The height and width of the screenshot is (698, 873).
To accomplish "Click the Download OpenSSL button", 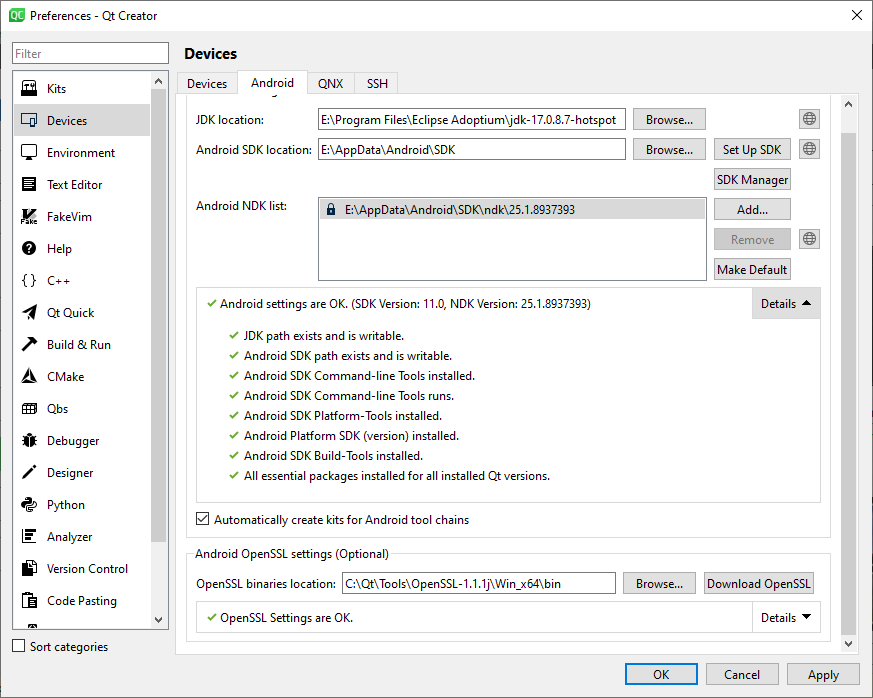I will [x=759, y=584].
